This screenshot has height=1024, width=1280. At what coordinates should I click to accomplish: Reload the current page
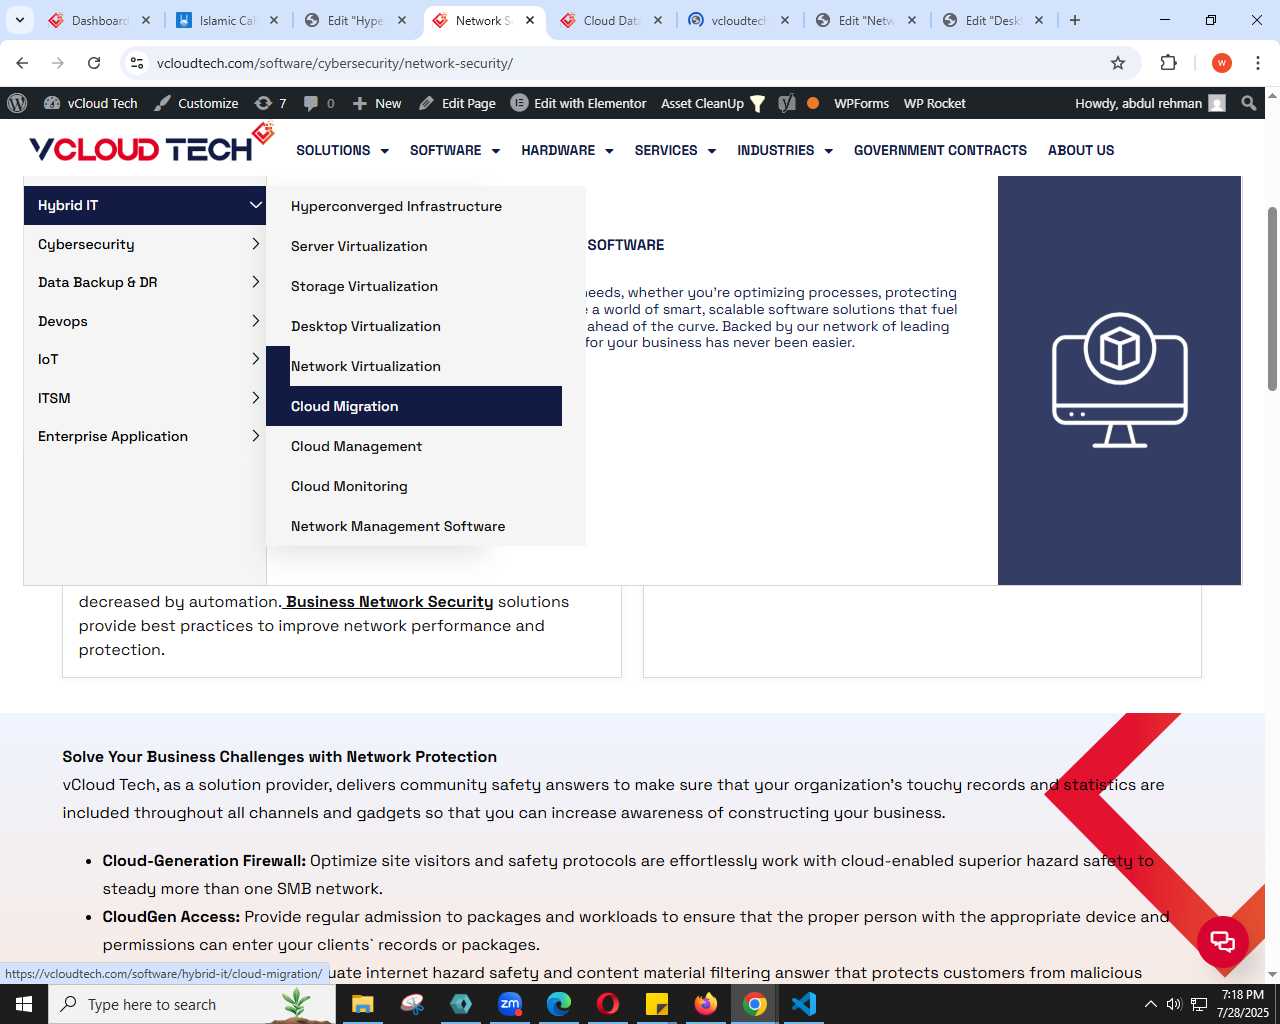coord(94,63)
